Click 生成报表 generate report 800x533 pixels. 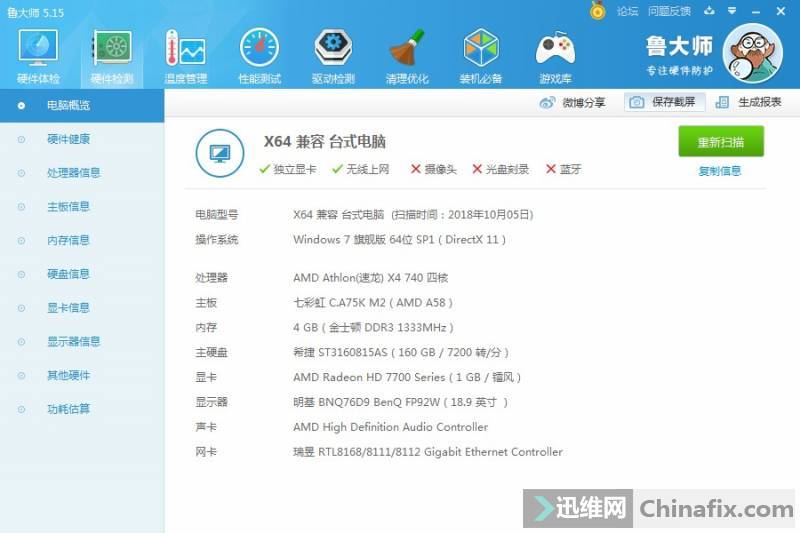click(x=749, y=102)
